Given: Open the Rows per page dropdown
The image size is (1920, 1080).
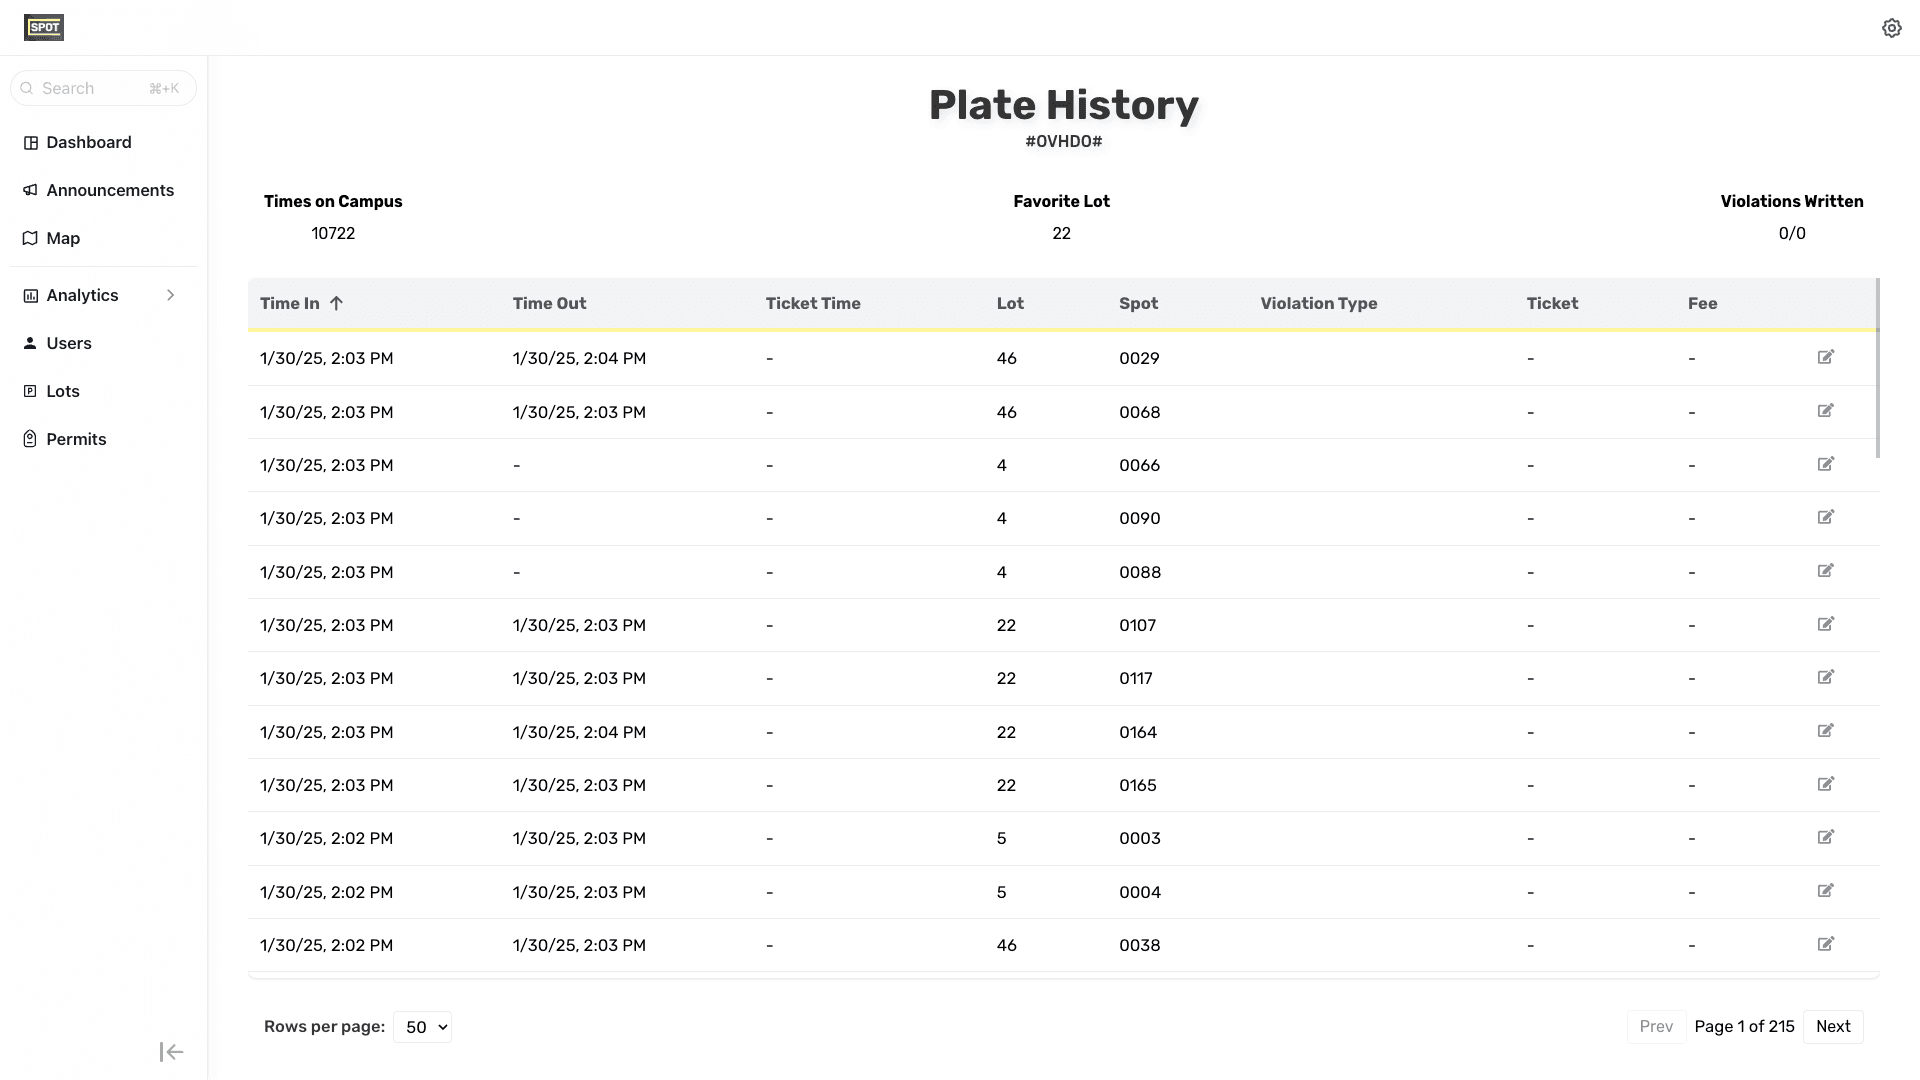Looking at the screenshot, I should 422,1027.
